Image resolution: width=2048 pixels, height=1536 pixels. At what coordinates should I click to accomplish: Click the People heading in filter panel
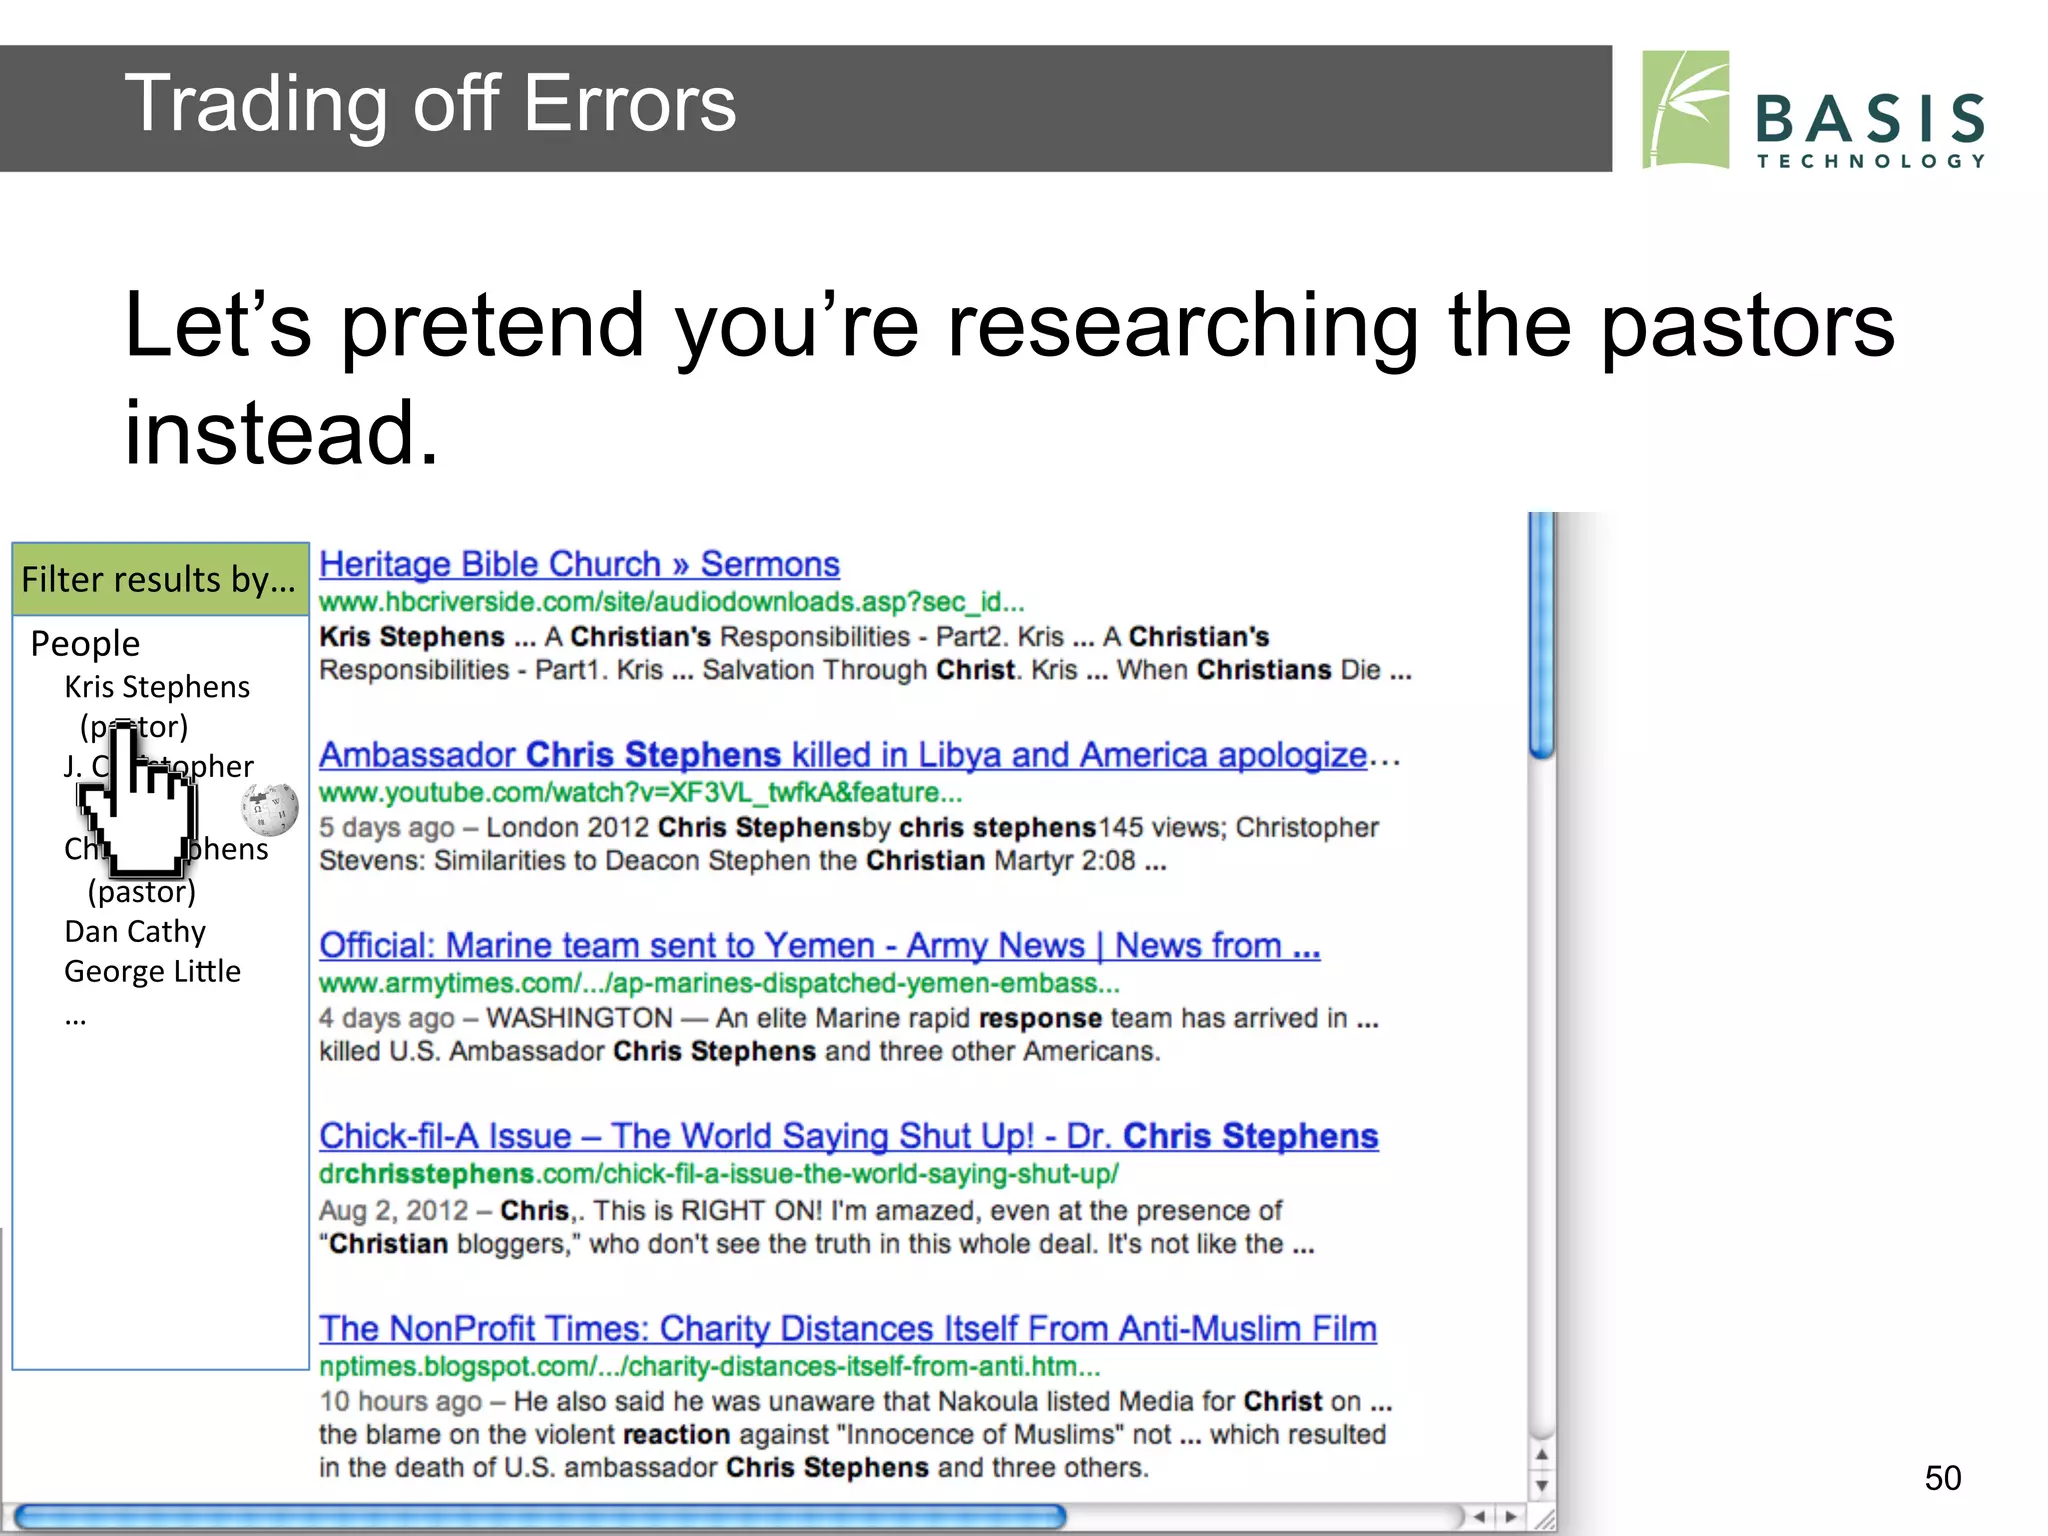85,643
